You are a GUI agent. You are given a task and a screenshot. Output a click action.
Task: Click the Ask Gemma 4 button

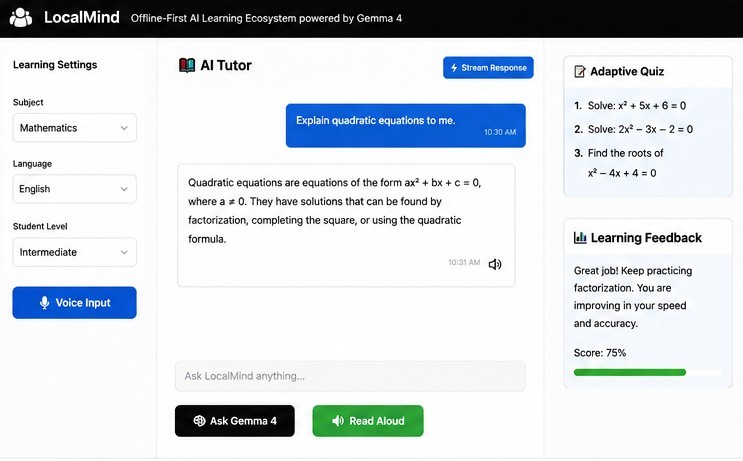click(x=235, y=421)
